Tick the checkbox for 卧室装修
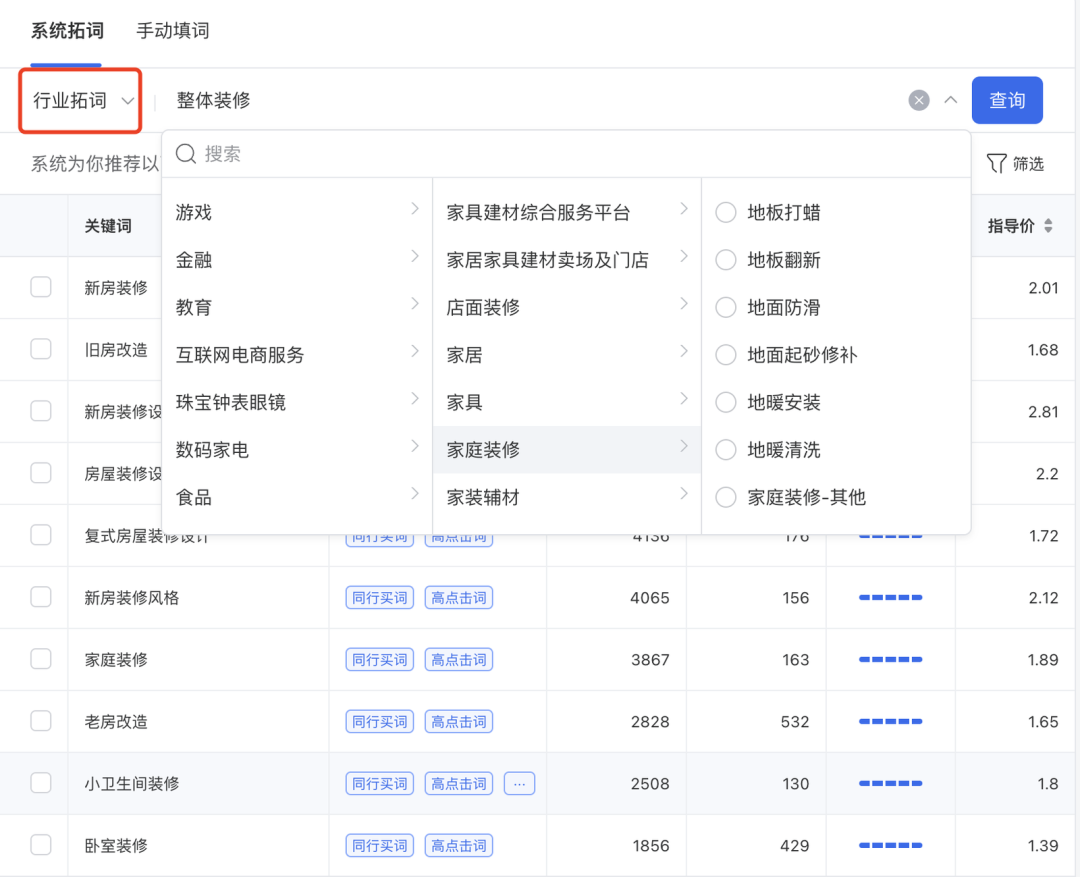This screenshot has width=1080, height=877. (x=41, y=846)
